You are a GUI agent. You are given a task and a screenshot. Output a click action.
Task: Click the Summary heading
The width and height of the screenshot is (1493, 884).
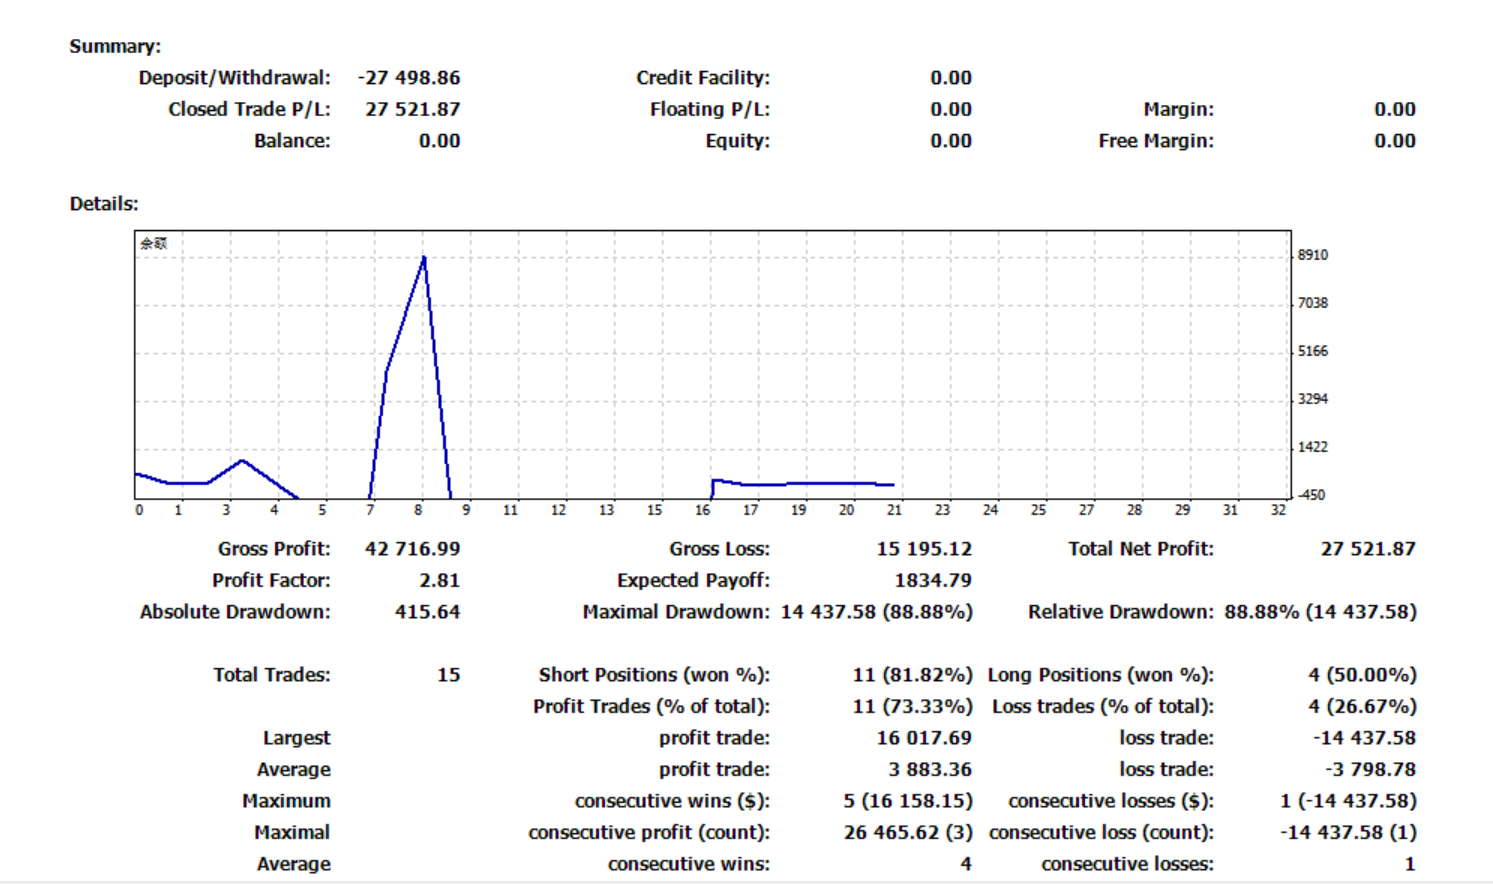click(115, 46)
